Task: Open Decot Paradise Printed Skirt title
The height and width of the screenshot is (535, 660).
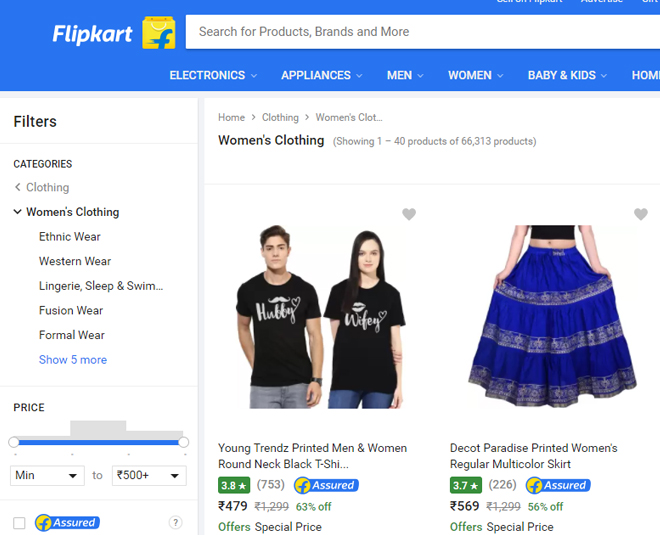Action: click(x=533, y=456)
